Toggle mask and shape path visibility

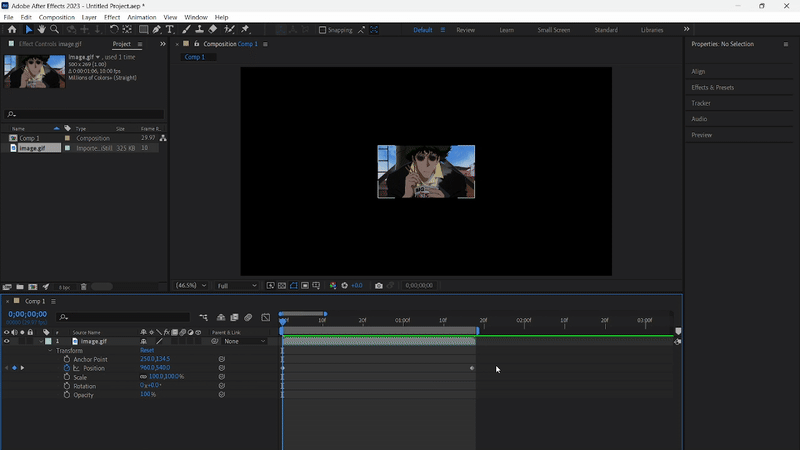293,286
